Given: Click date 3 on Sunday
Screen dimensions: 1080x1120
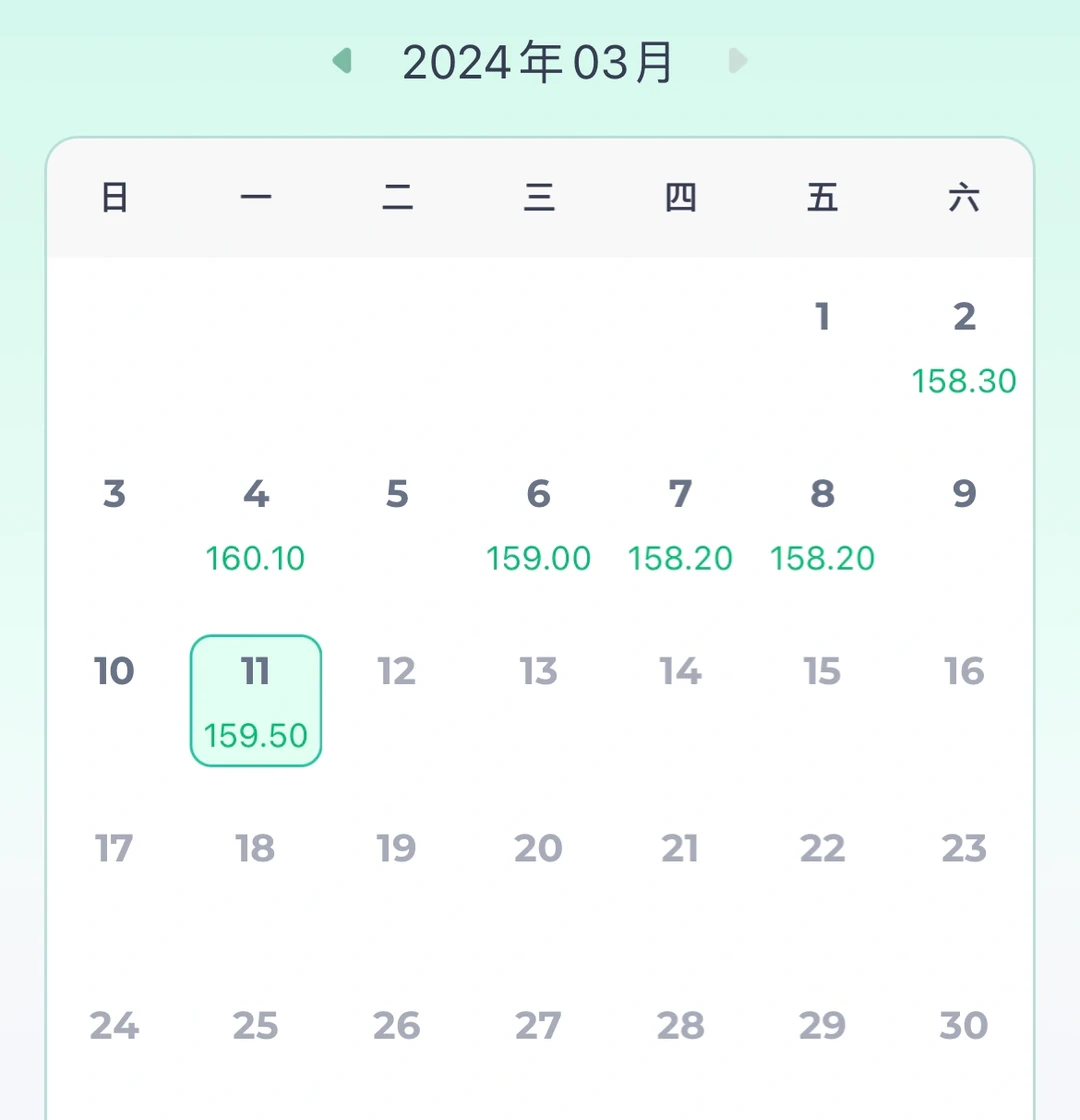Looking at the screenshot, I should click(x=114, y=494).
